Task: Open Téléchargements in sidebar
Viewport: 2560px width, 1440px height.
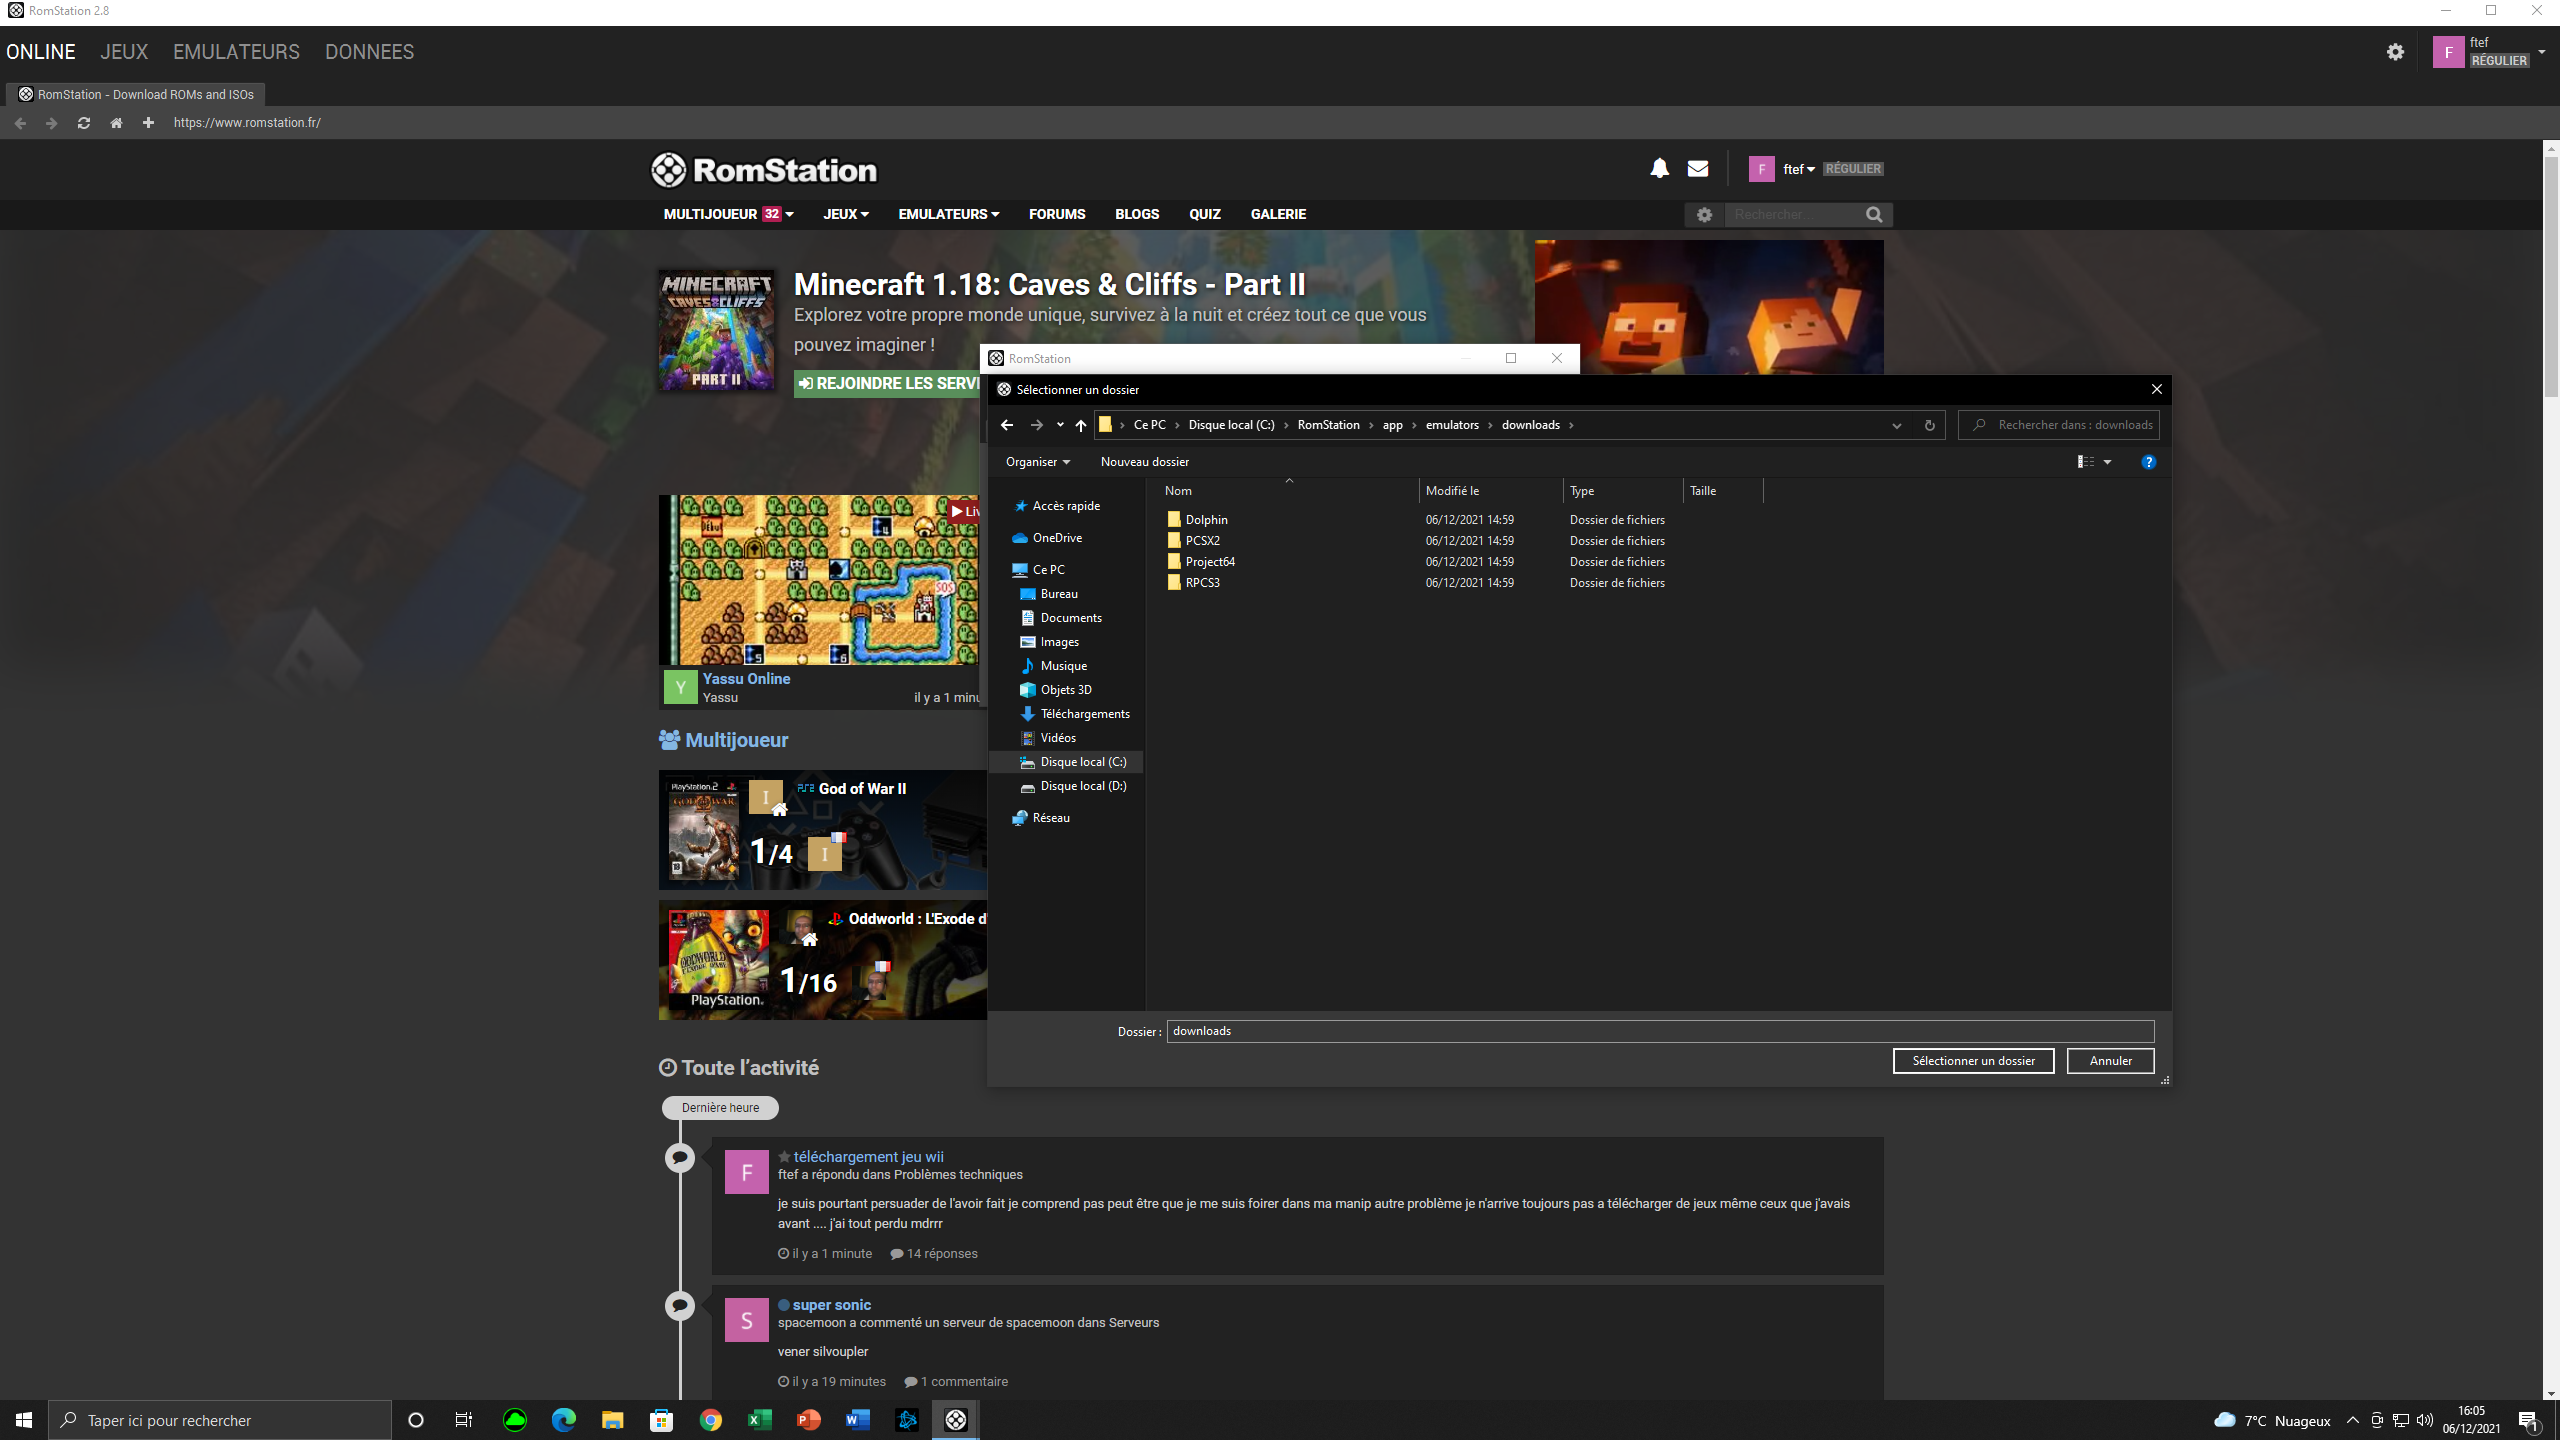Action: 1085,714
